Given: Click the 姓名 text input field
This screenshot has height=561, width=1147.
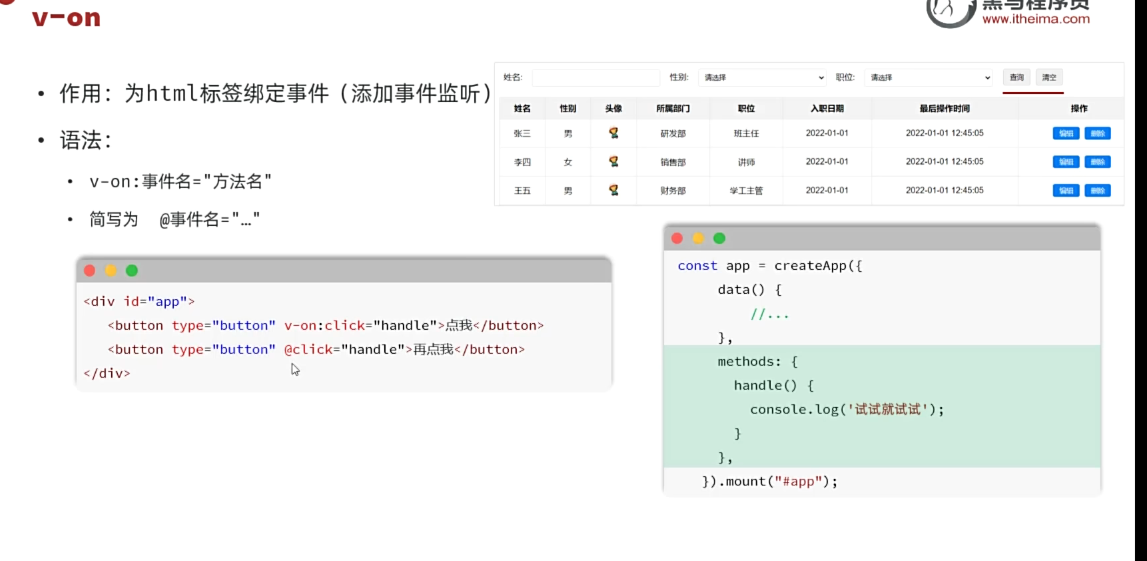Looking at the screenshot, I should tap(595, 77).
